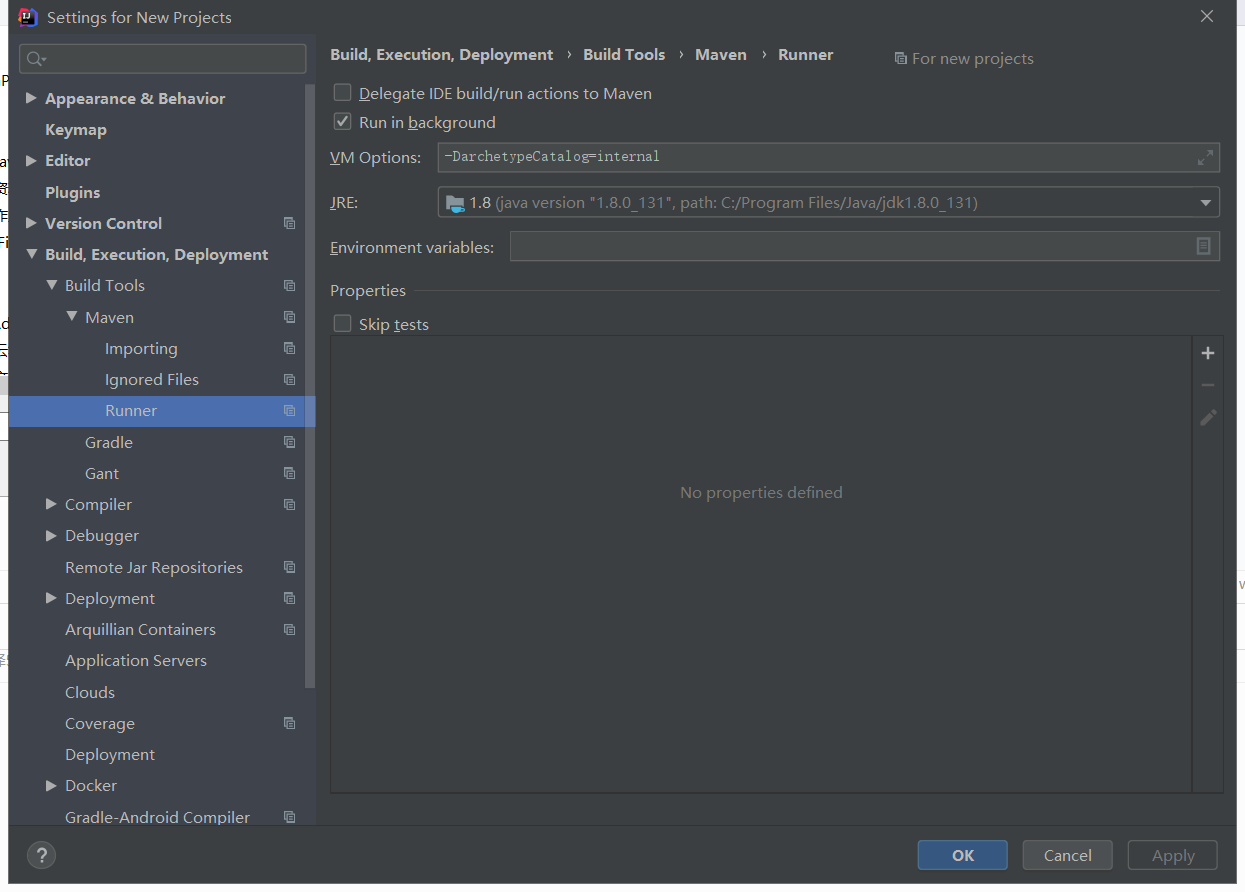Click the project-level icon beside Arquillian Containers
Image resolution: width=1245 pixels, height=892 pixels.
pos(289,629)
